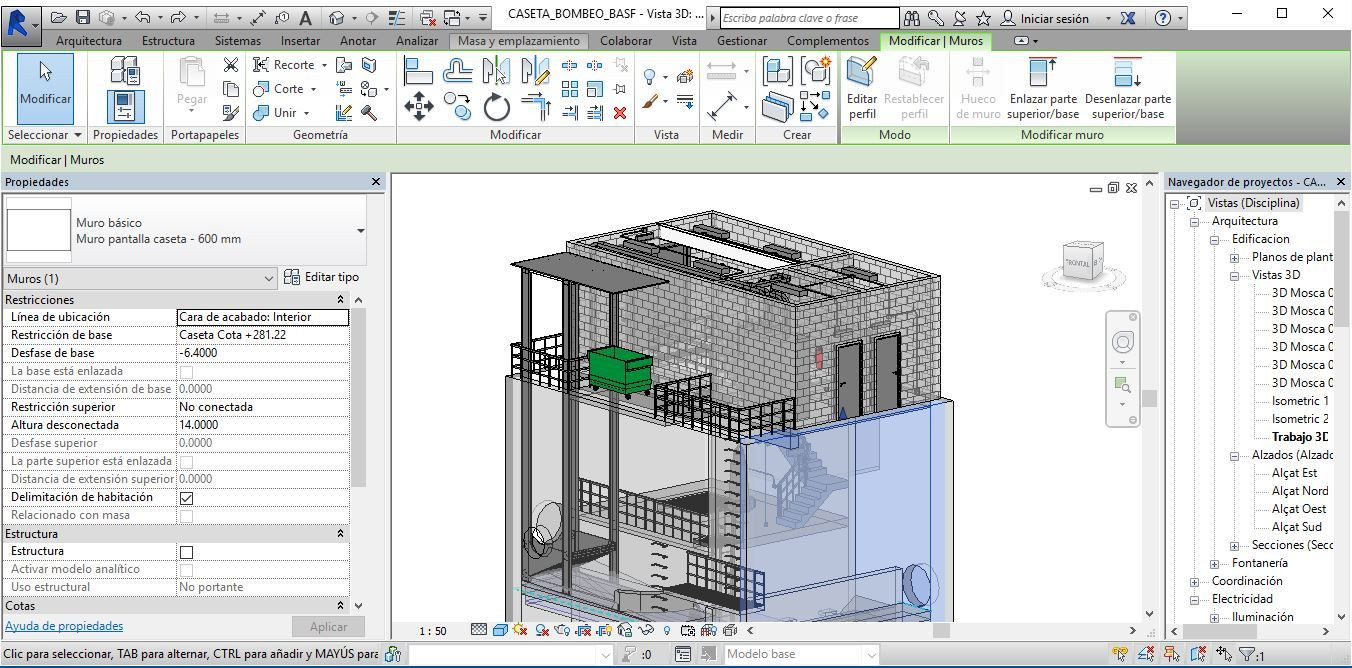
Task: Open the Estructura ribbon tab
Action: click(x=168, y=41)
